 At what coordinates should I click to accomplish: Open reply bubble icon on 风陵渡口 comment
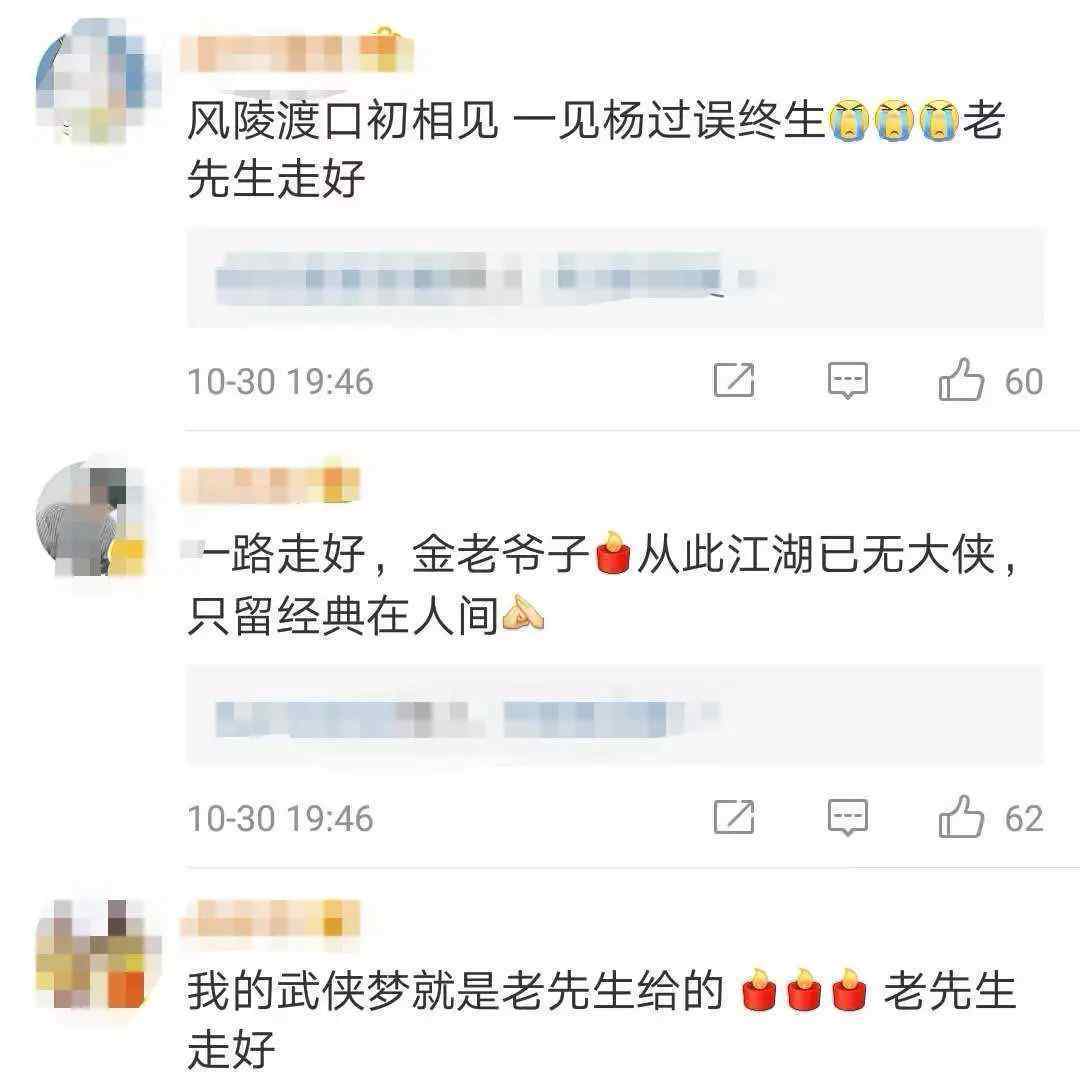(x=847, y=380)
